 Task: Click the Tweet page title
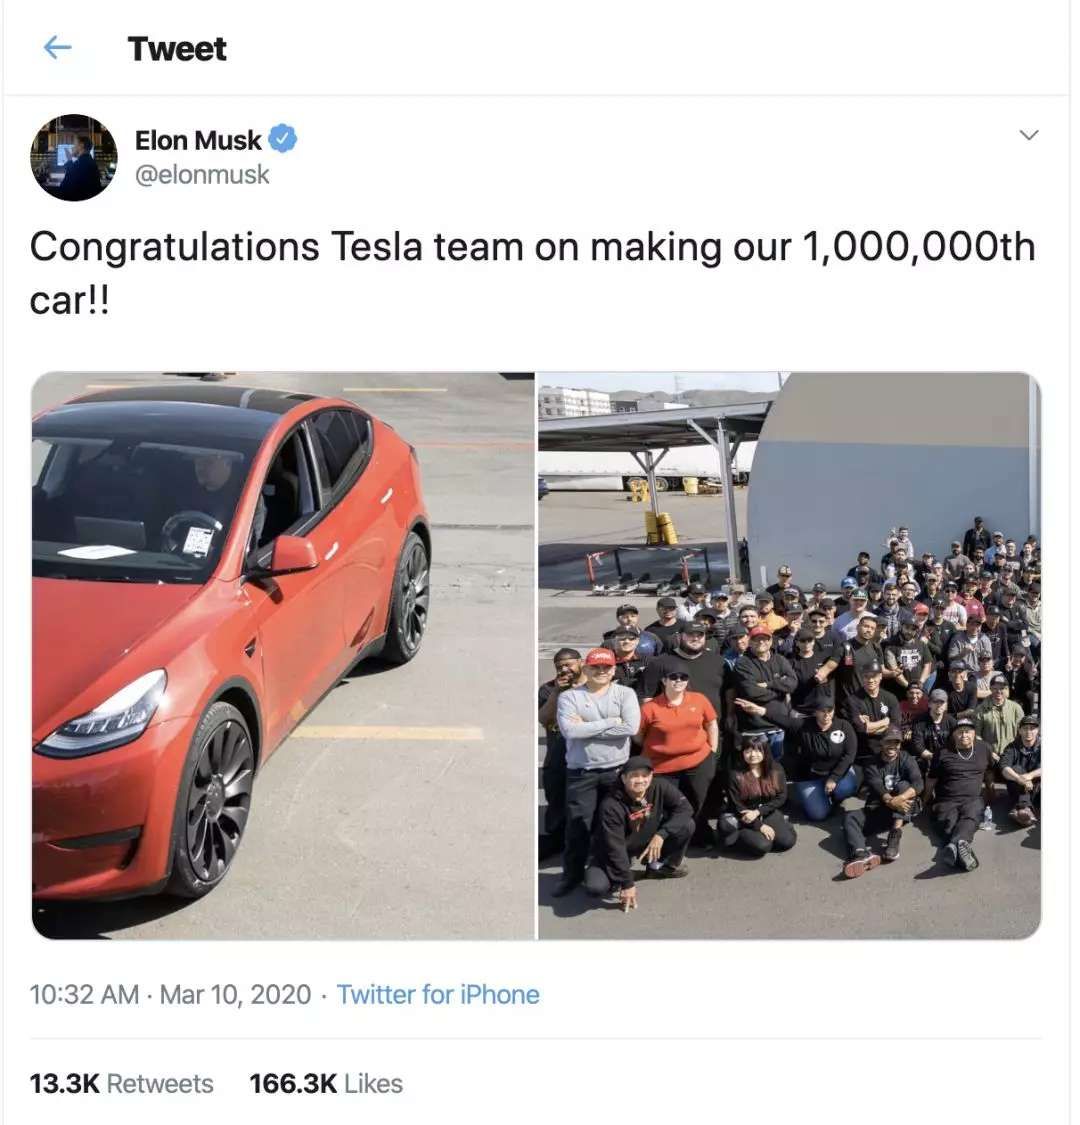coord(177,48)
